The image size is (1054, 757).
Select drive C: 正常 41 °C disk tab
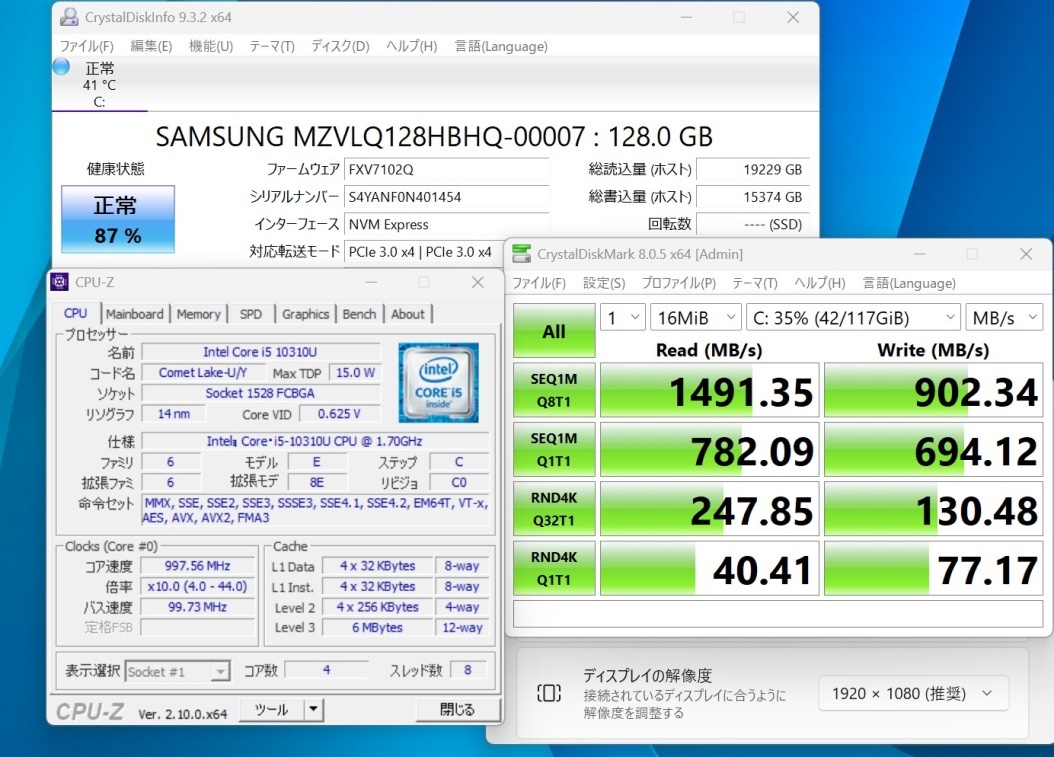coord(99,84)
